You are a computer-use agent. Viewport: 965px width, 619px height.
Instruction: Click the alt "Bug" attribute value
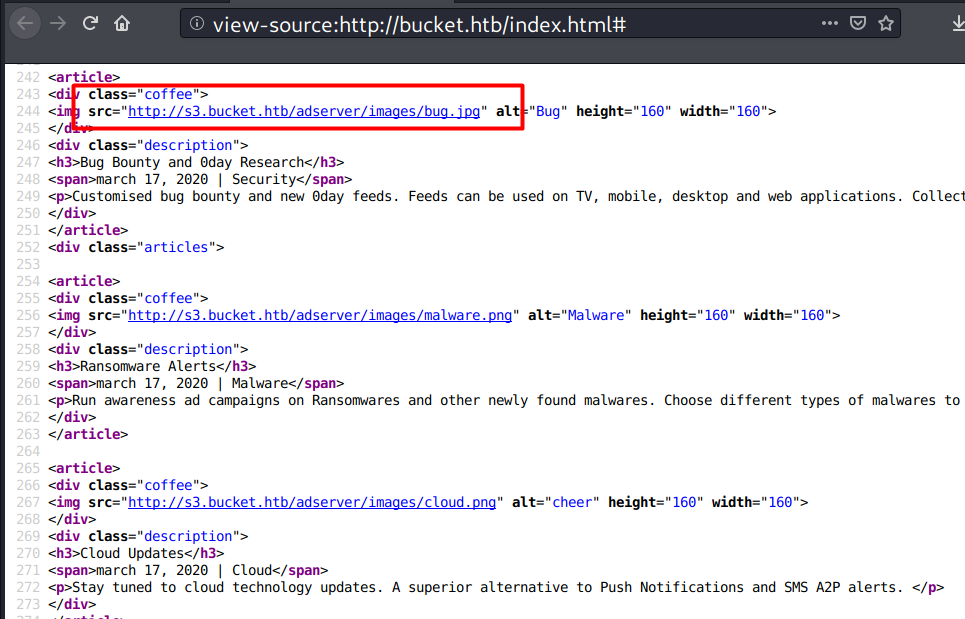click(x=548, y=111)
